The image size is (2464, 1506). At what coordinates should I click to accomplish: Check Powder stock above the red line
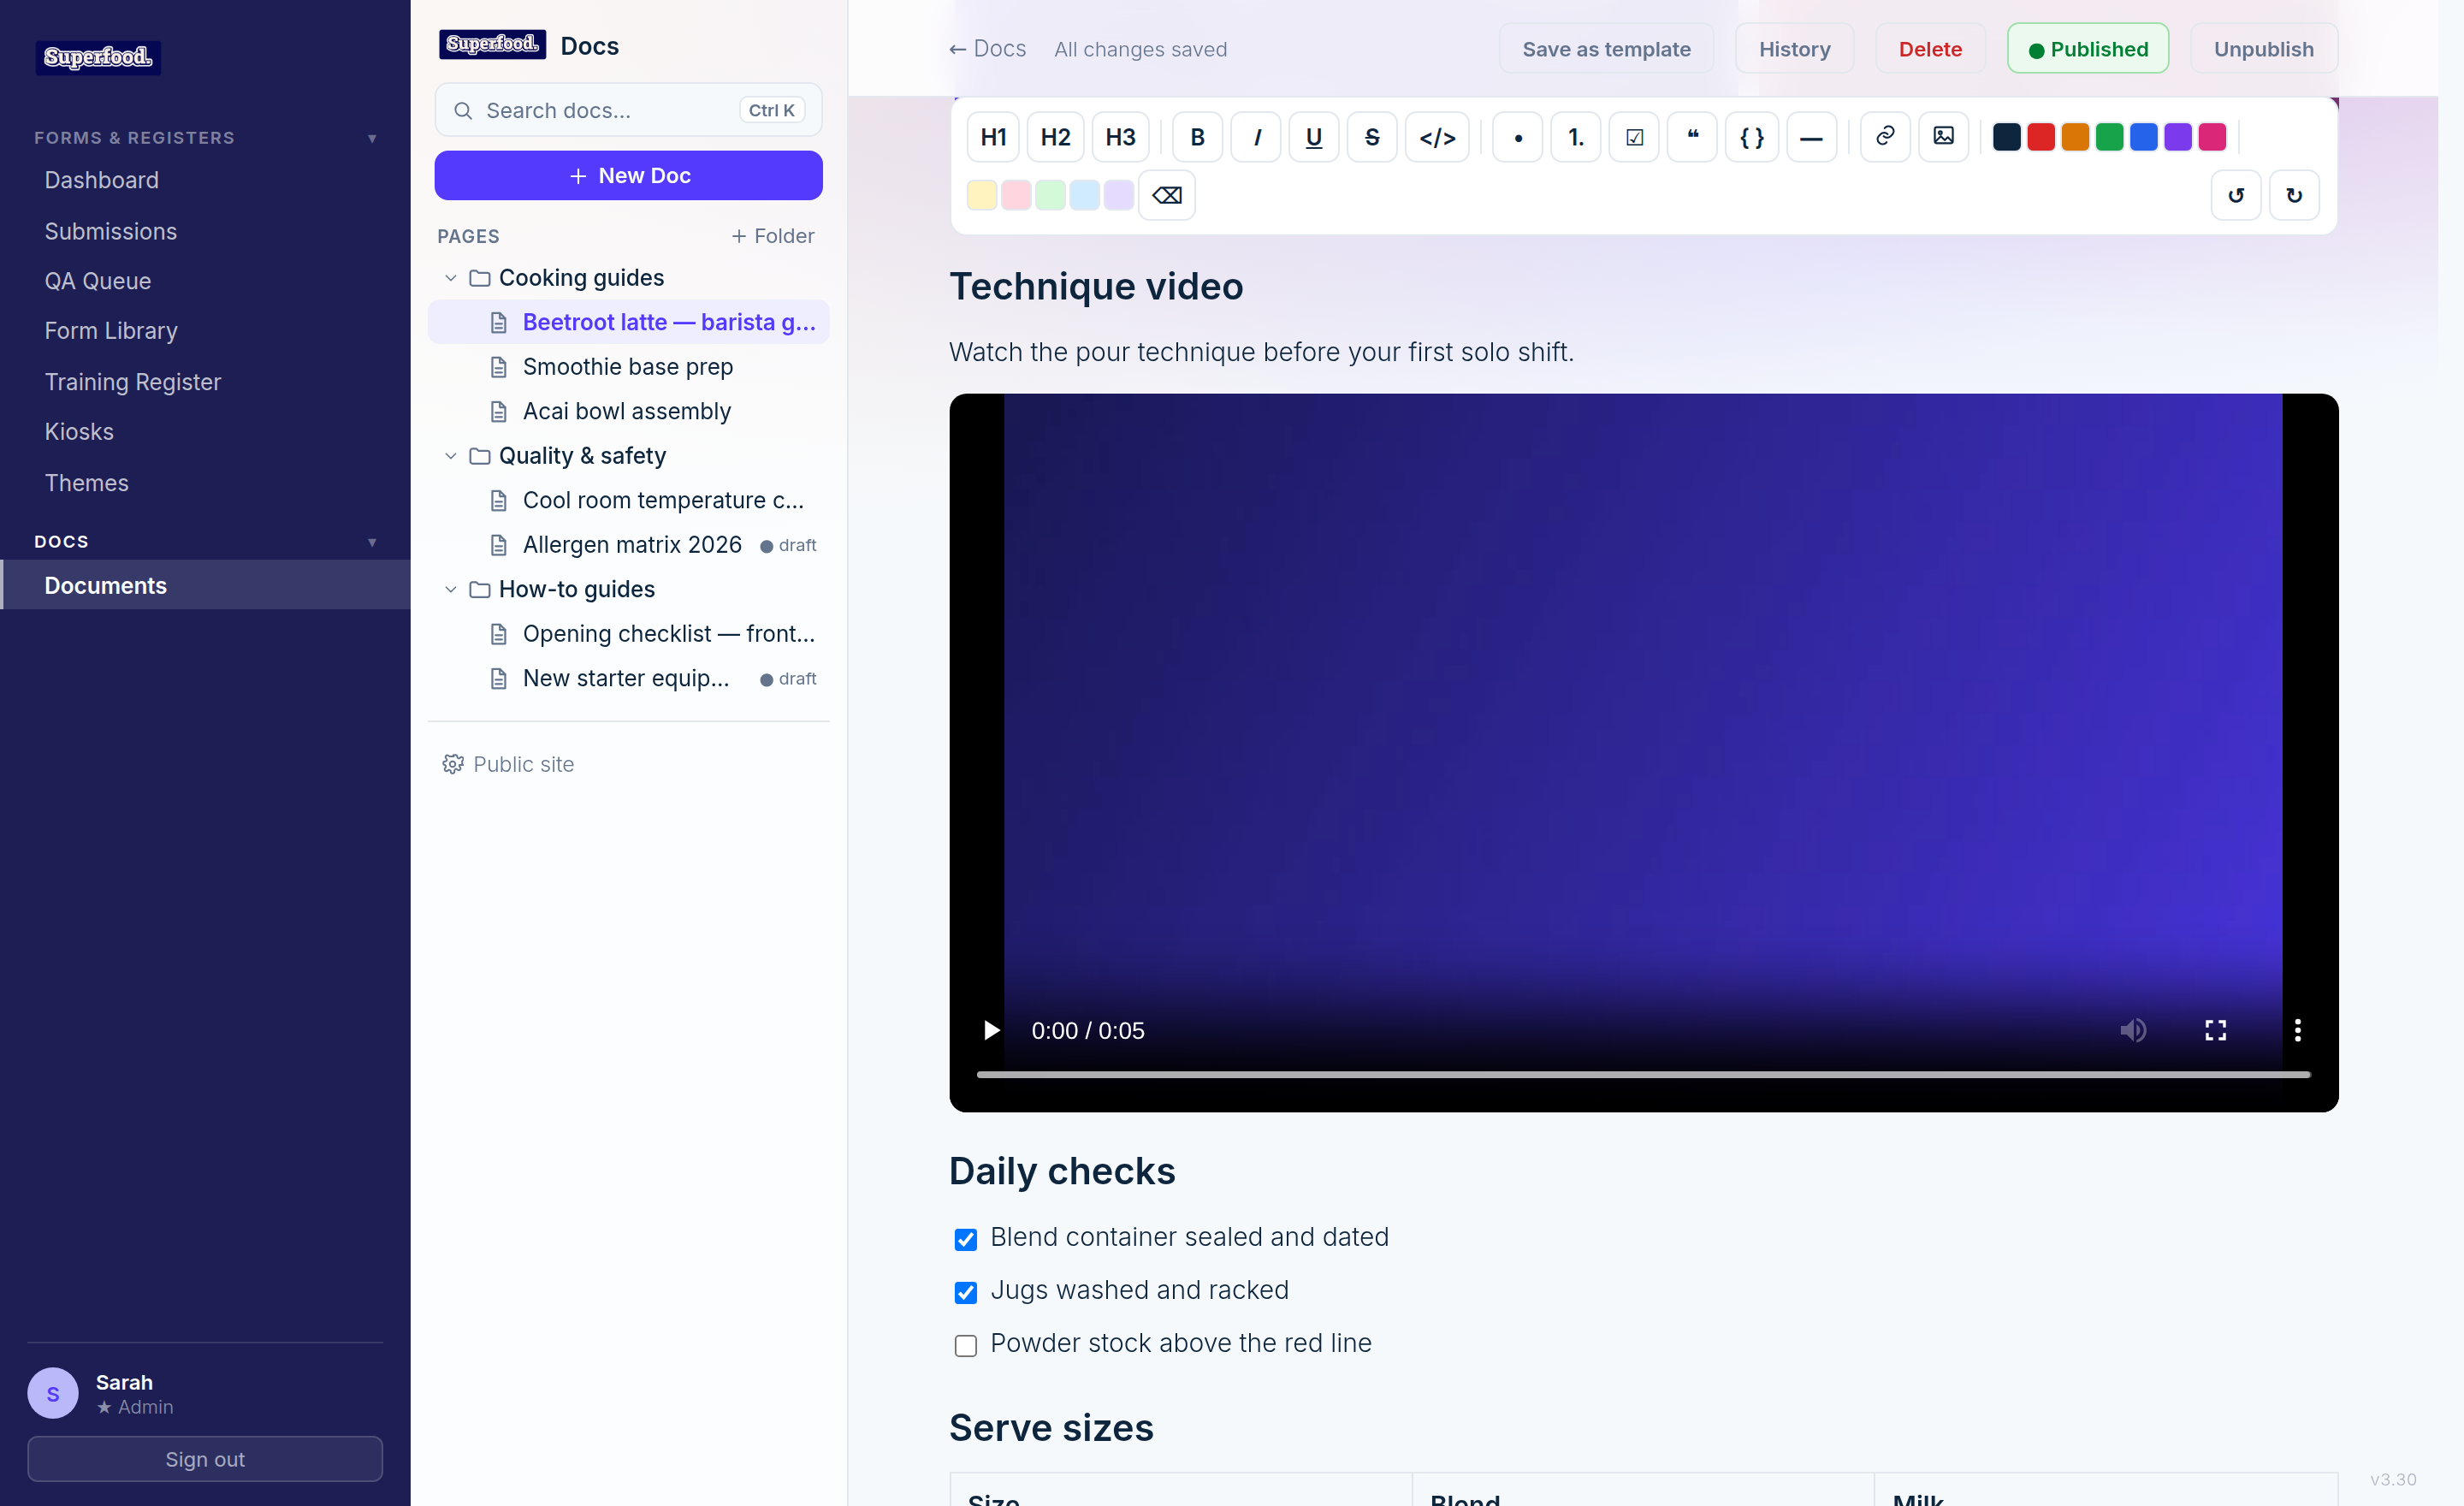[x=965, y=1345]
